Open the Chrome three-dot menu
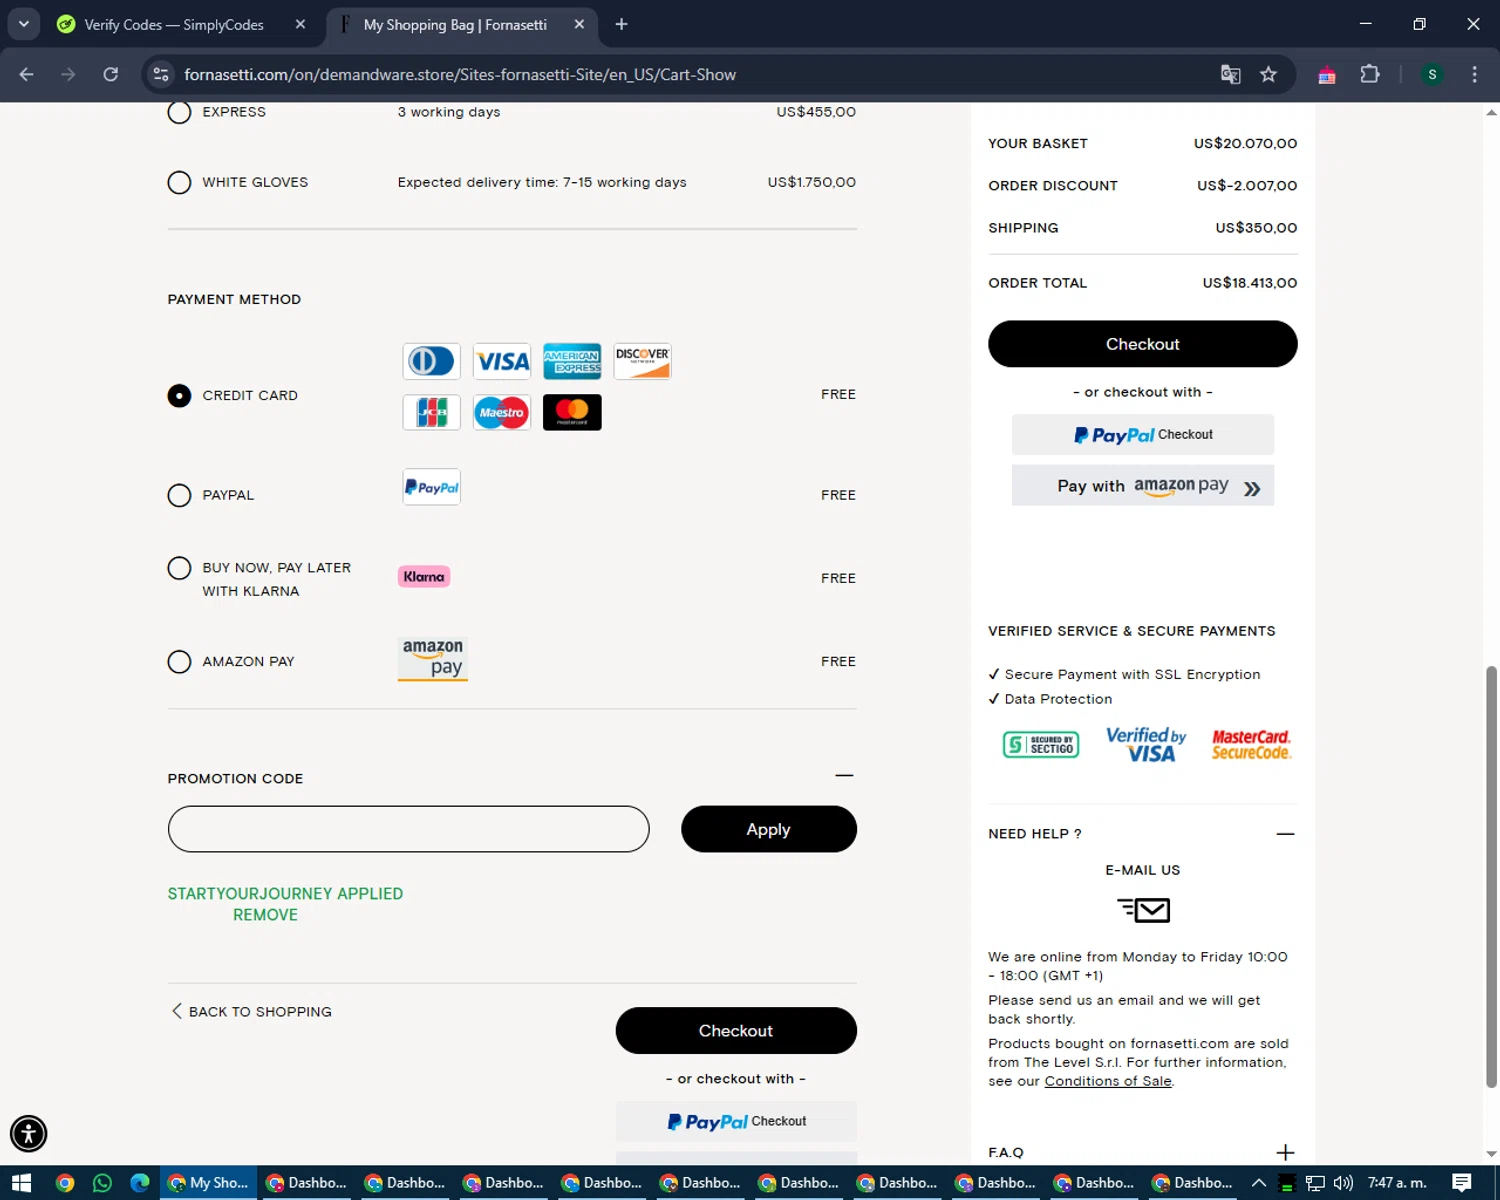 coord(1474,75)
